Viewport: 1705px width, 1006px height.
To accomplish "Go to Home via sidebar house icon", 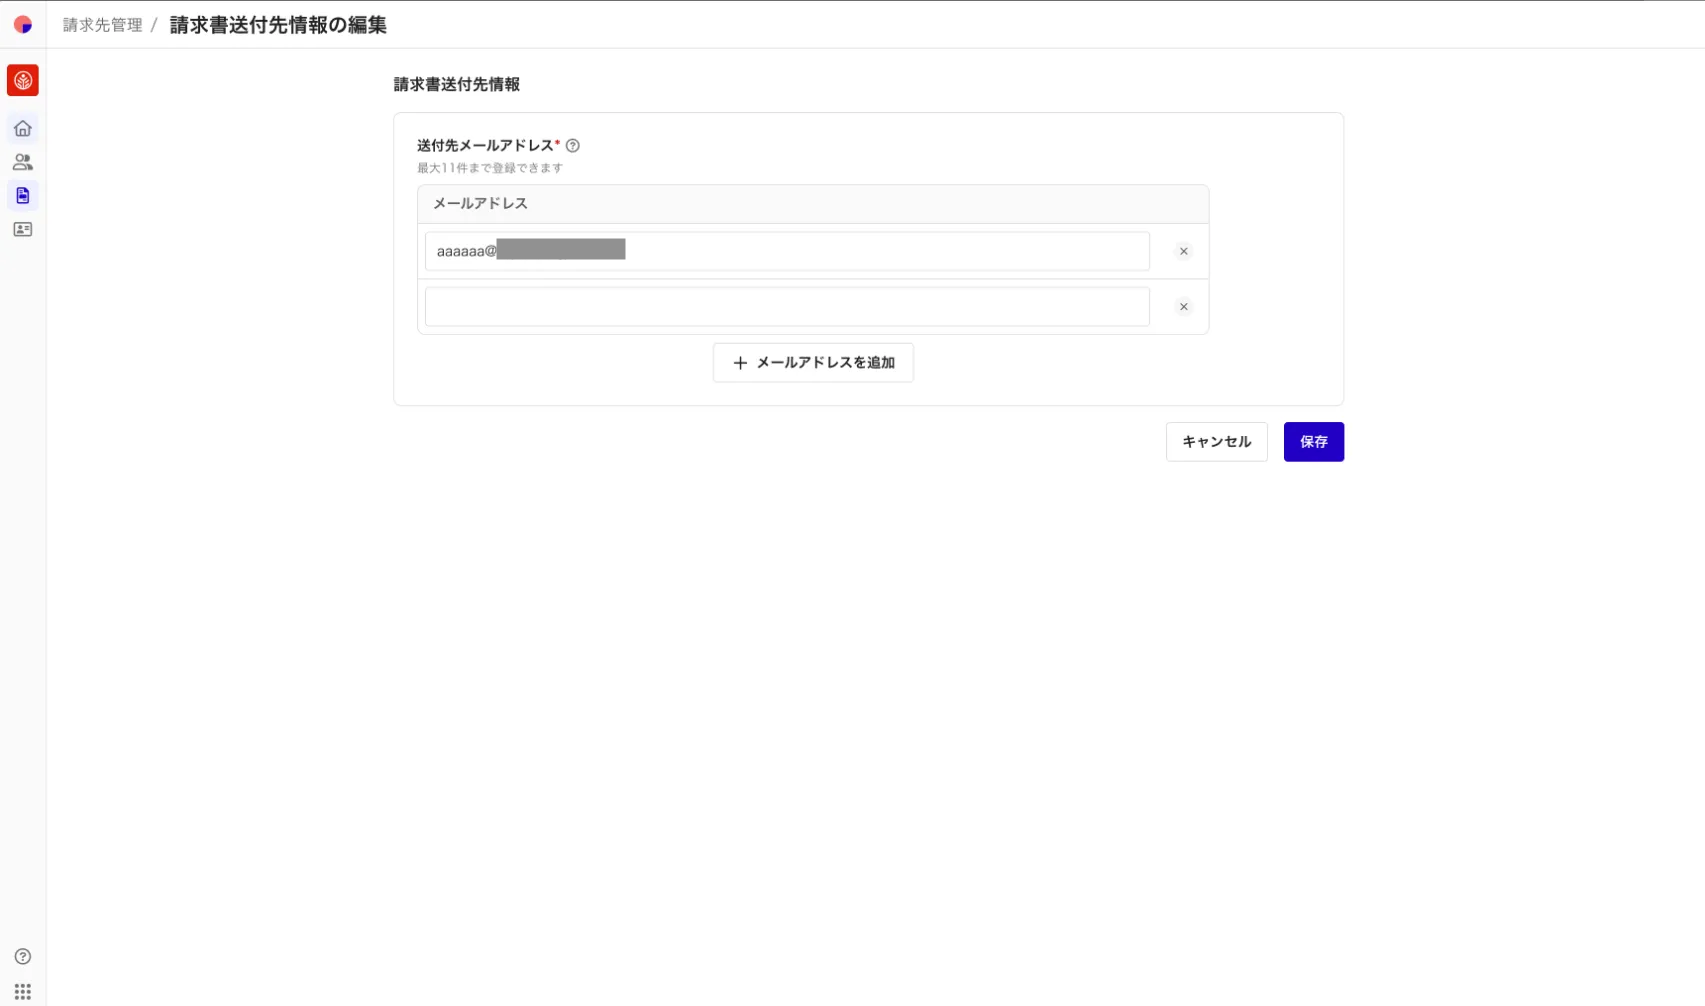I will 23,128.
